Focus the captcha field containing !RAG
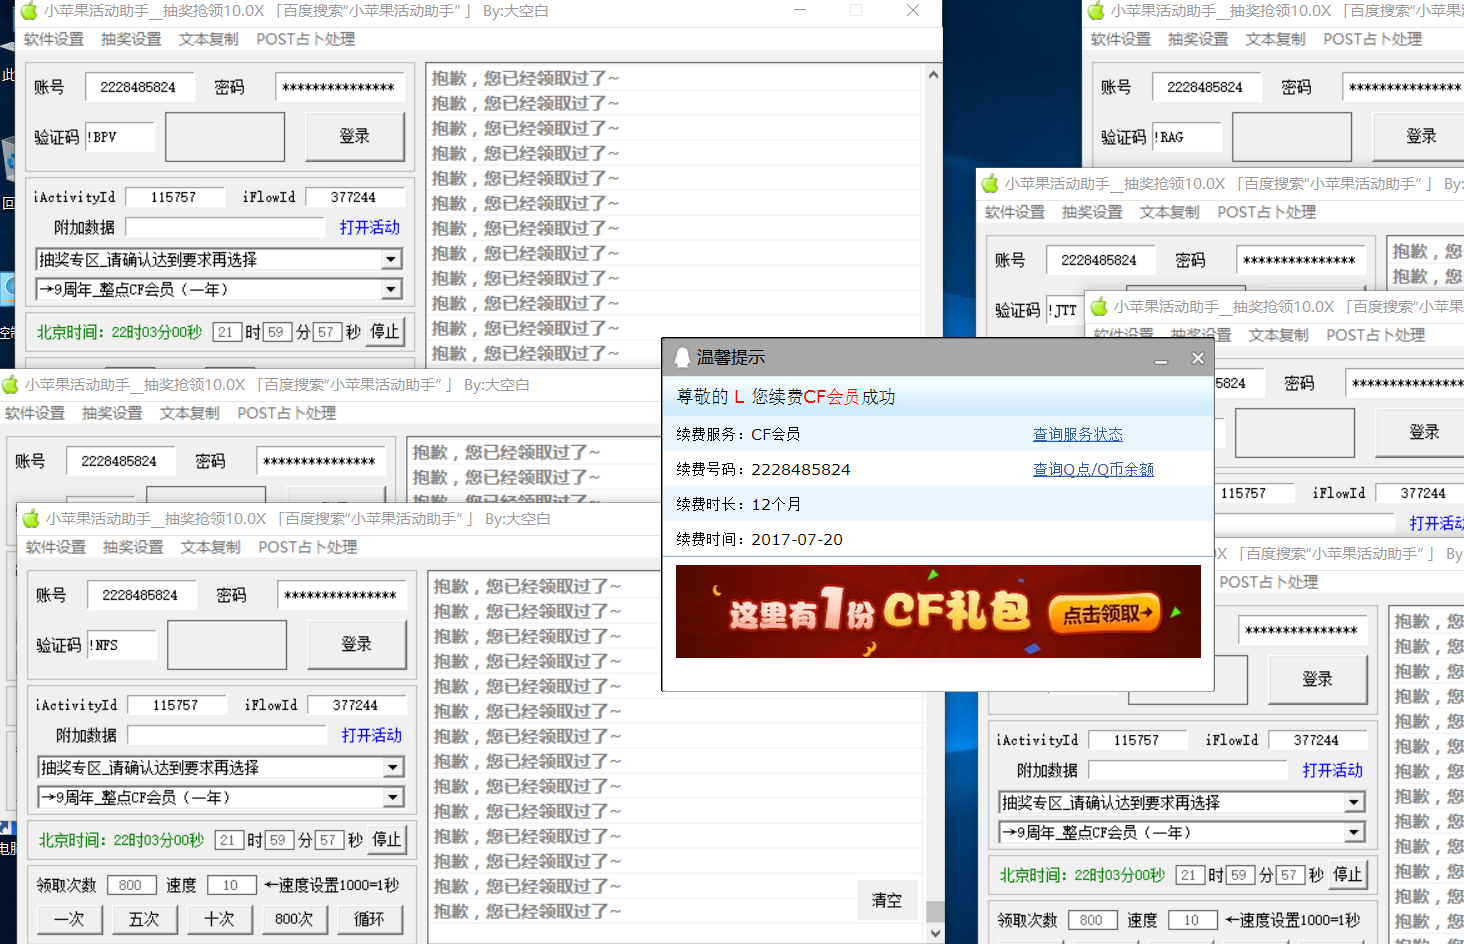This screenshot has width=1464, height=944. coord(1187,137)
